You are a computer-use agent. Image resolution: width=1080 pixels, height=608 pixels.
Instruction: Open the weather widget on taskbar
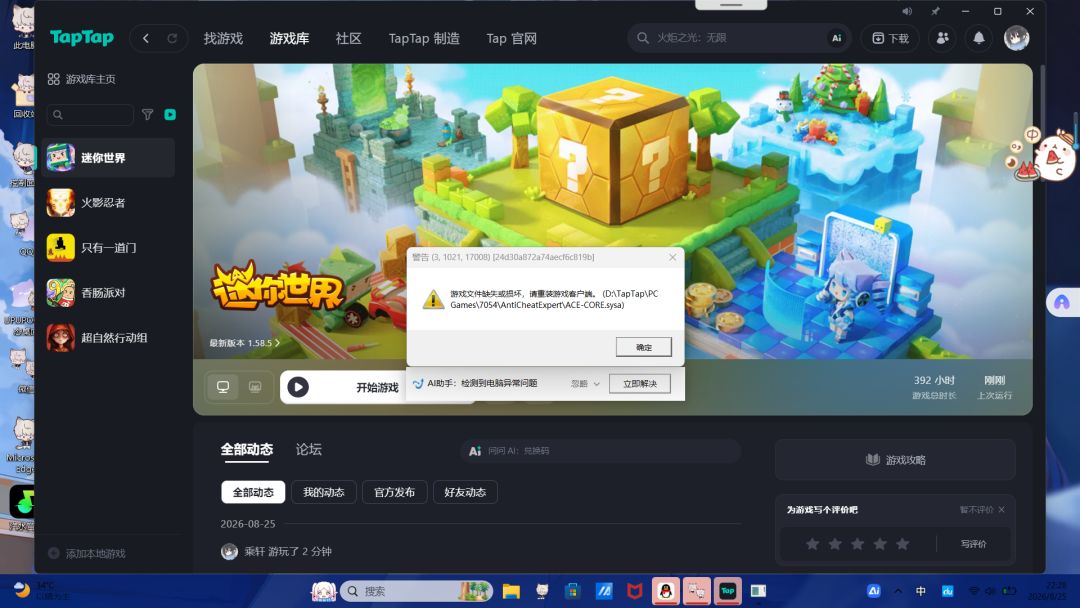pos(41,591)
